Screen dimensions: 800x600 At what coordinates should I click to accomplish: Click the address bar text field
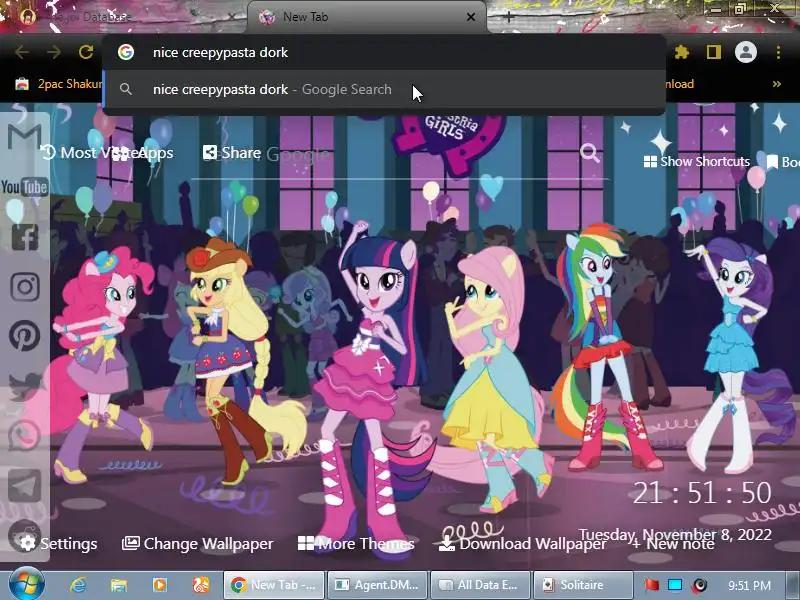coord(384,52)
